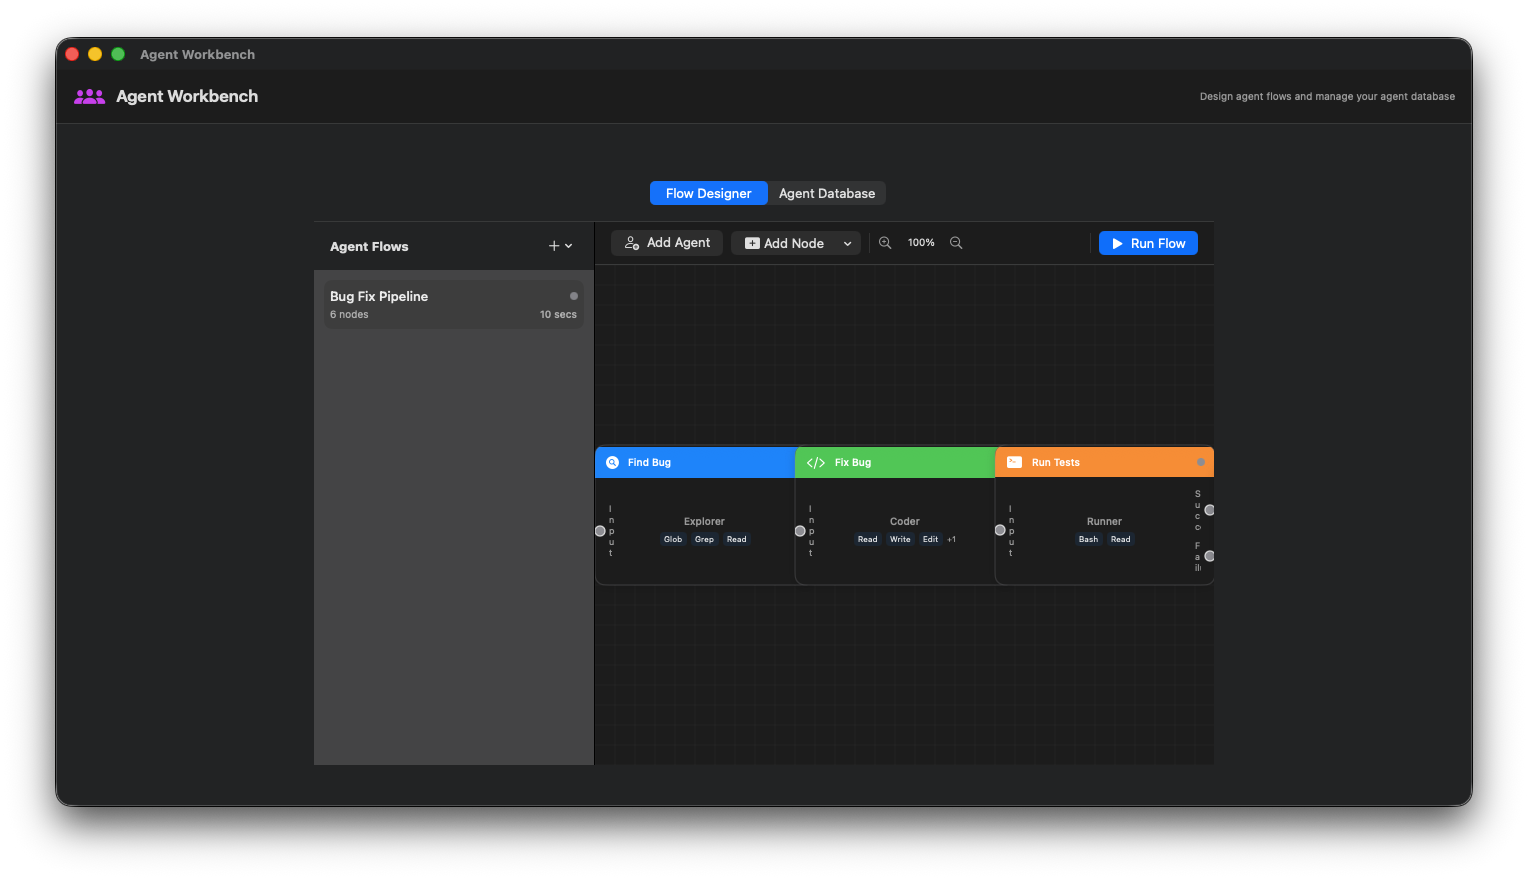The width and height of the screenshot is (1528, 880).
Task: Click the magnifier icon on the Find Bug node
Action: pyautogui.click(x=612, y=462)
